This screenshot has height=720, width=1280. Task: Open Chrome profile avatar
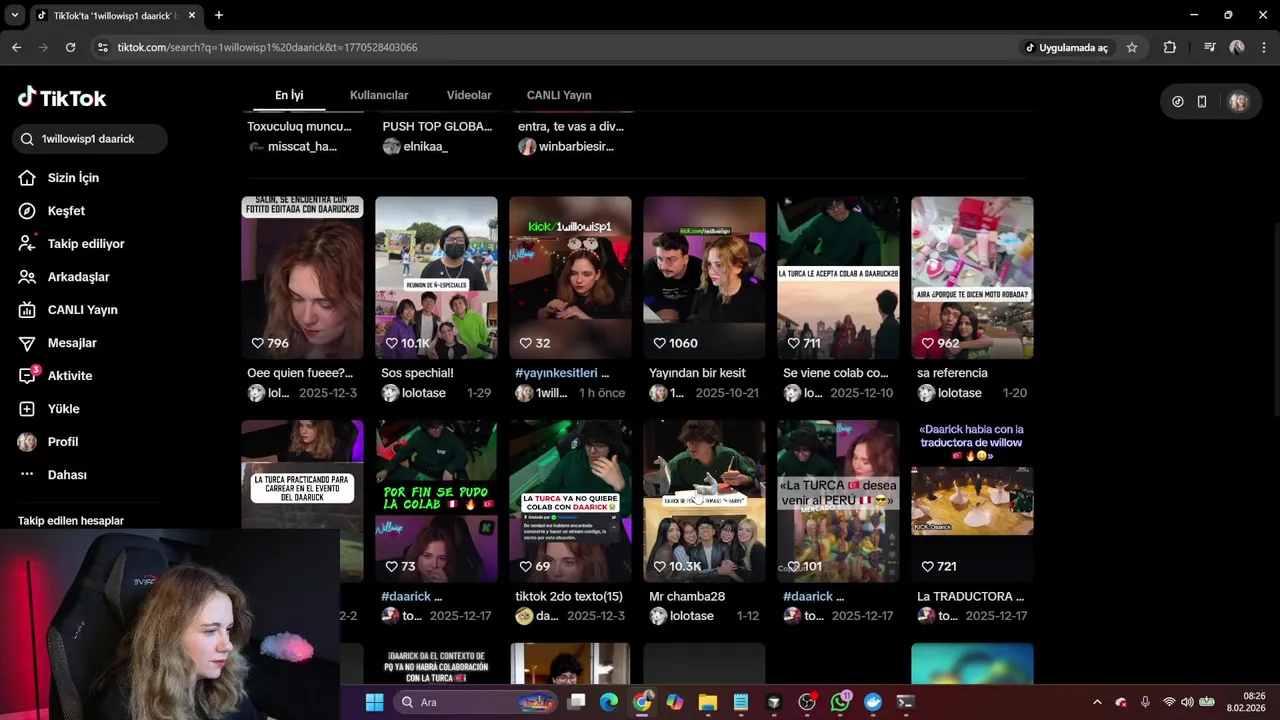click(x=1237, y=47)
